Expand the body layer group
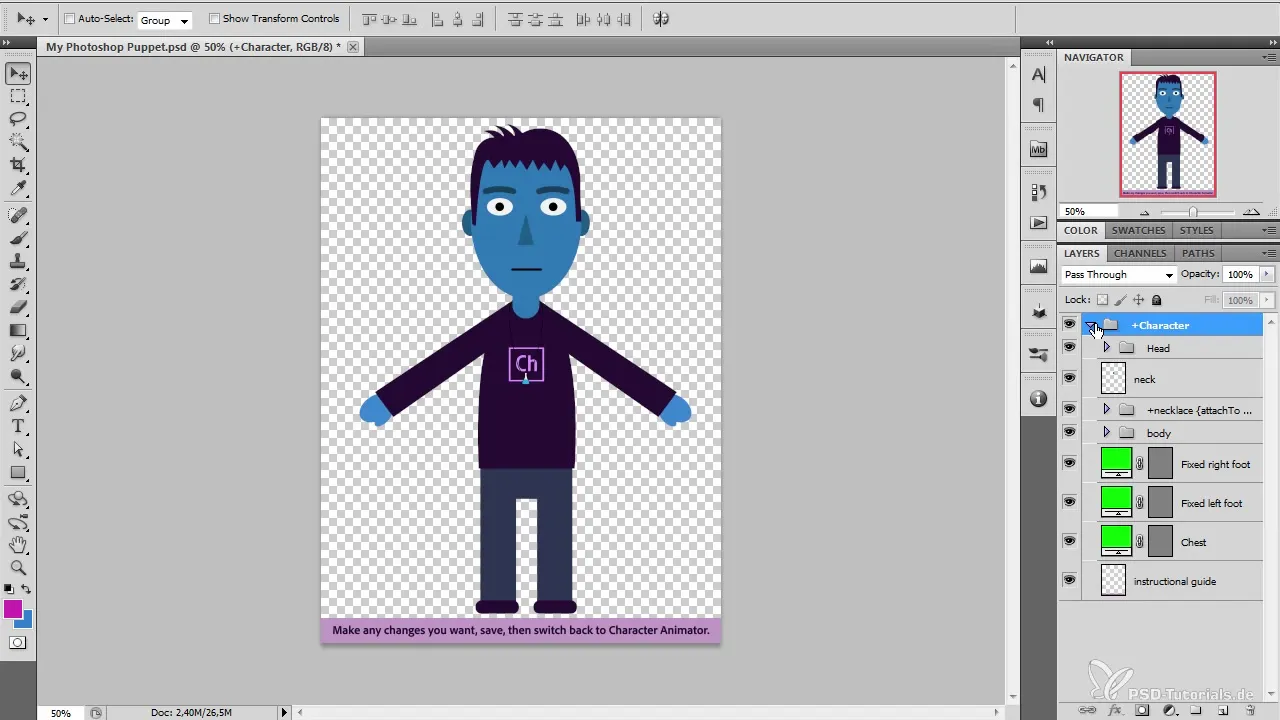The width and height of the screenshot is (1280, 720). [x=1106, y=433]
